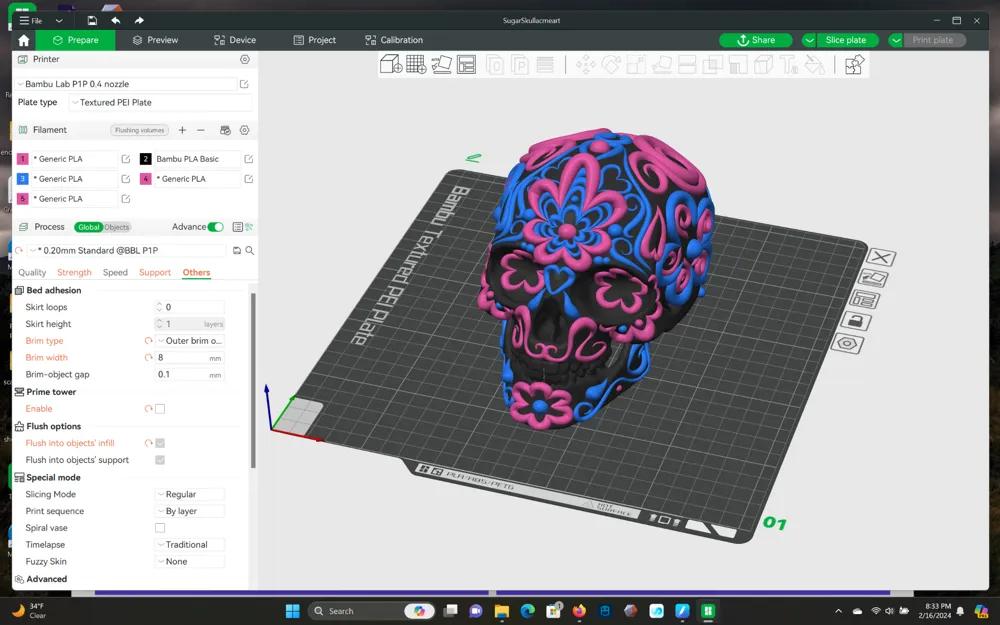This screenshot has width=1000, height=625.
Task: Search process settings magnifier icon
Action: (250, 251)
